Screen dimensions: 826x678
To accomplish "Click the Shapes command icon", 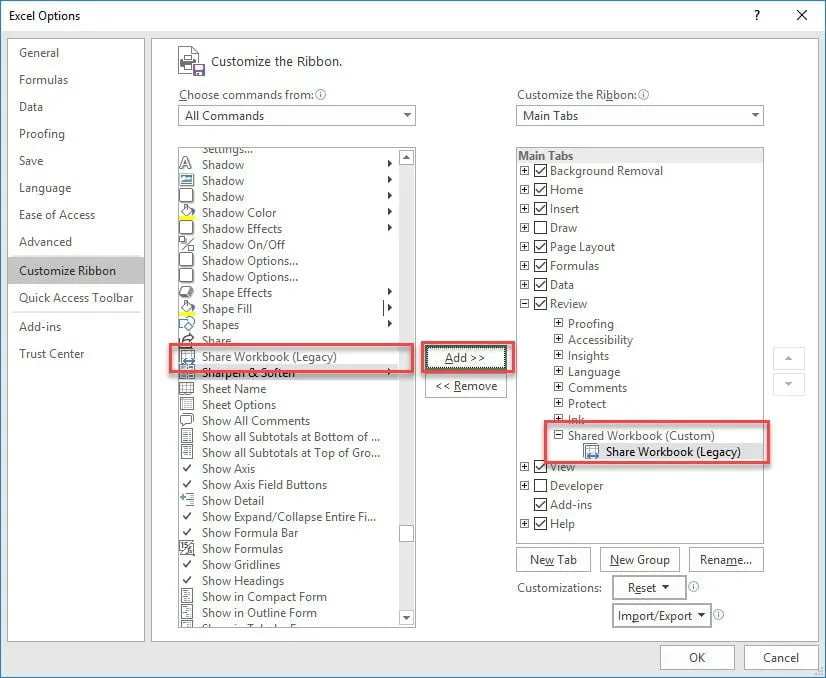I will tap(186, 325).
